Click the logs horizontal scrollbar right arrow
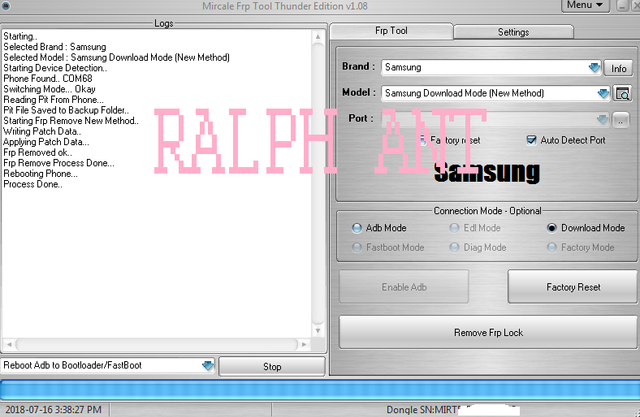Image resolution: width=640 pixels, height=417 pixels. click(x=304, y=344)
